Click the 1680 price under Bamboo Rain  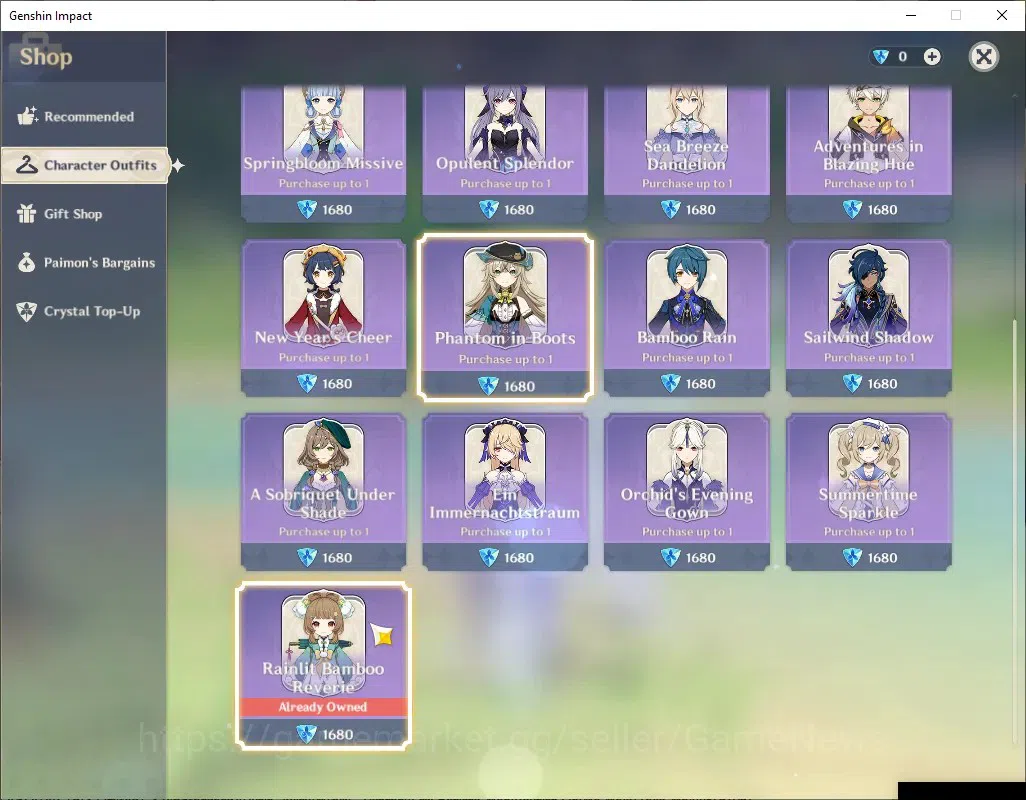point(700,384)
